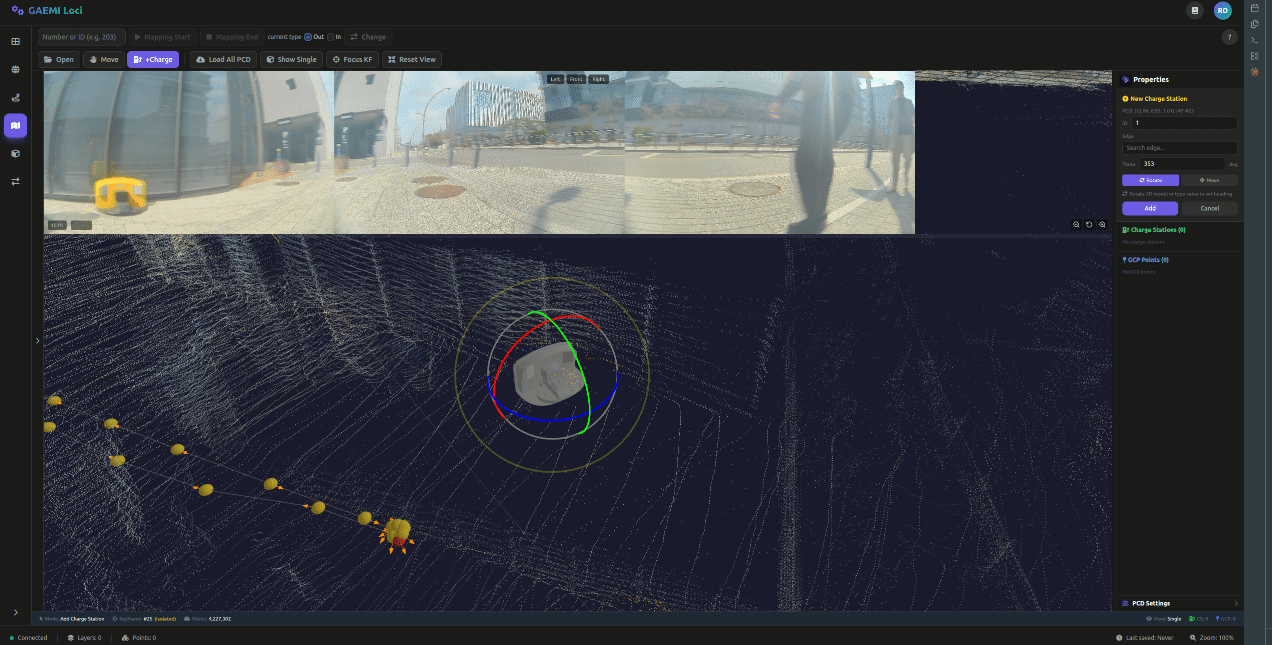Screen dimensions: 1272x645
Task: Click the swap arrows sidebar icon
Action: click(15, 181)
